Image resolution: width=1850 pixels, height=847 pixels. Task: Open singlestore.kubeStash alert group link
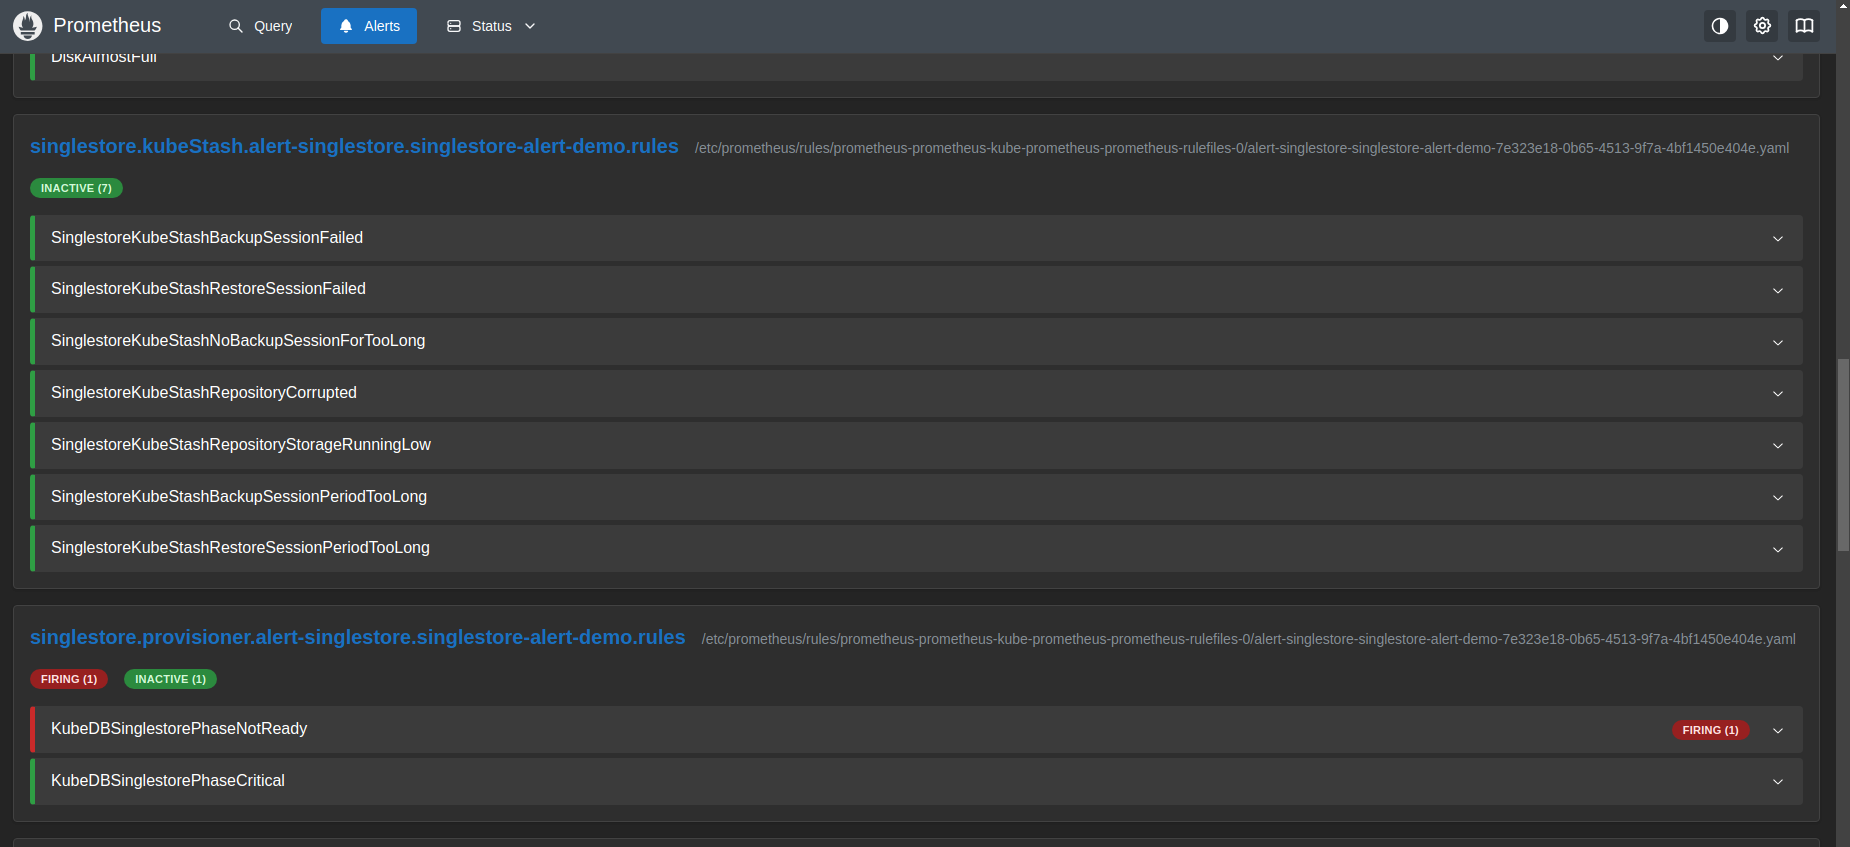pos(354,146)
